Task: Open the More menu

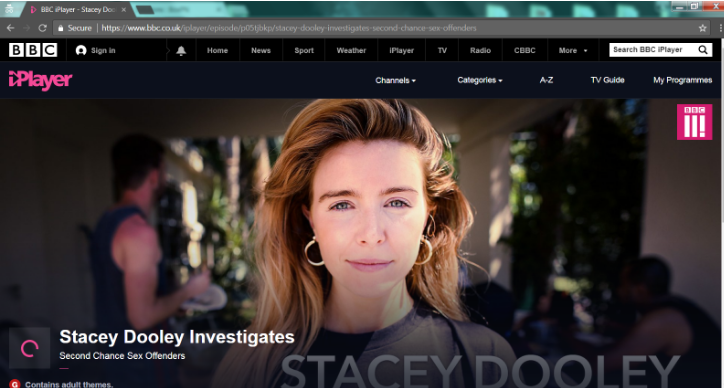Action: coord(573,50)
